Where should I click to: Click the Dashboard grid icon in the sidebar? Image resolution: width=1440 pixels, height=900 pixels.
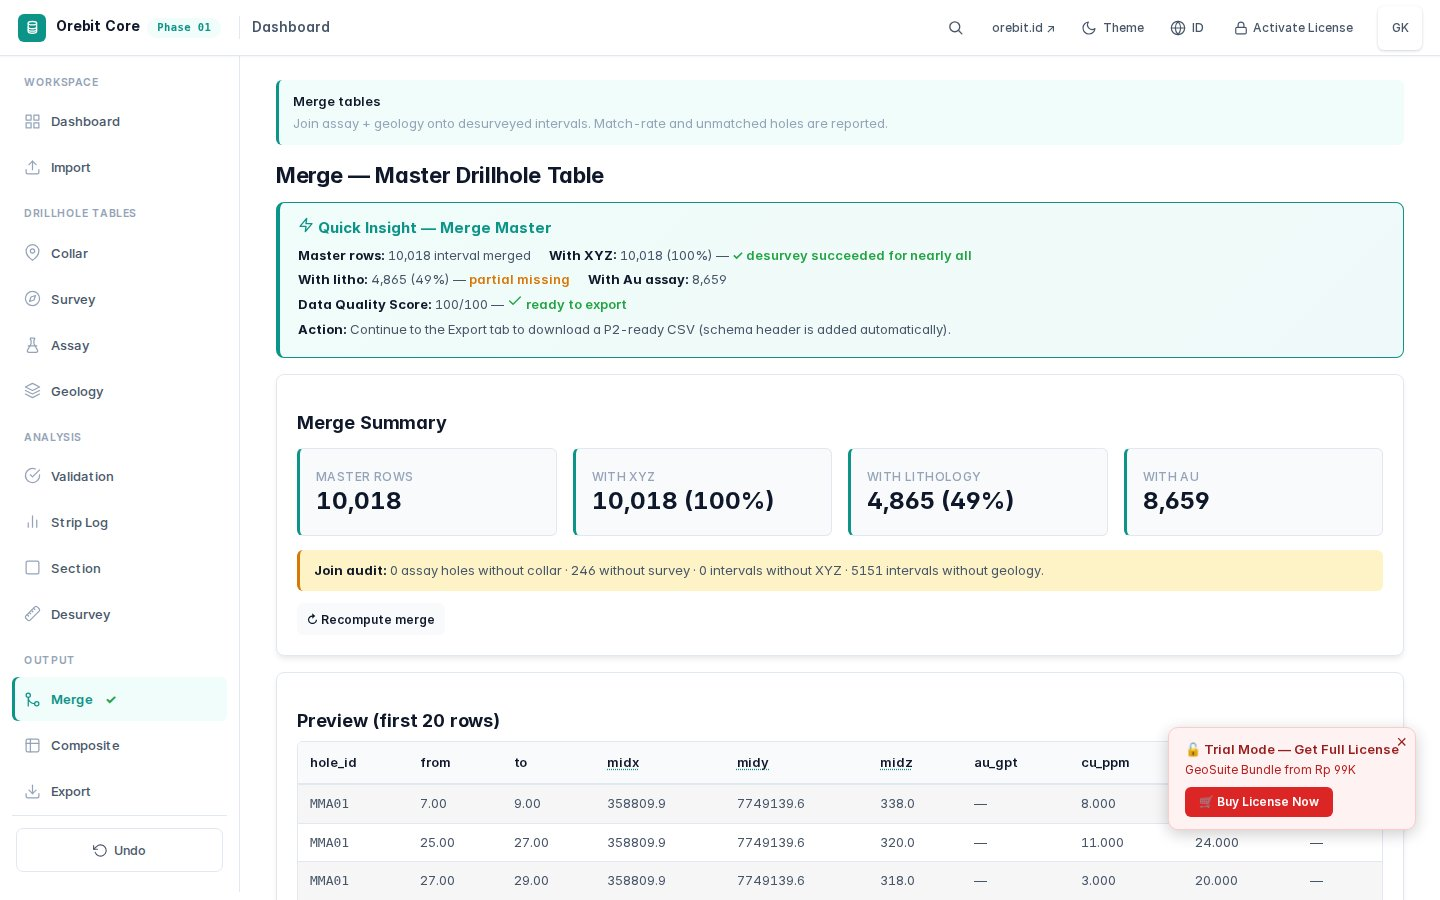[x=32, y=122]
